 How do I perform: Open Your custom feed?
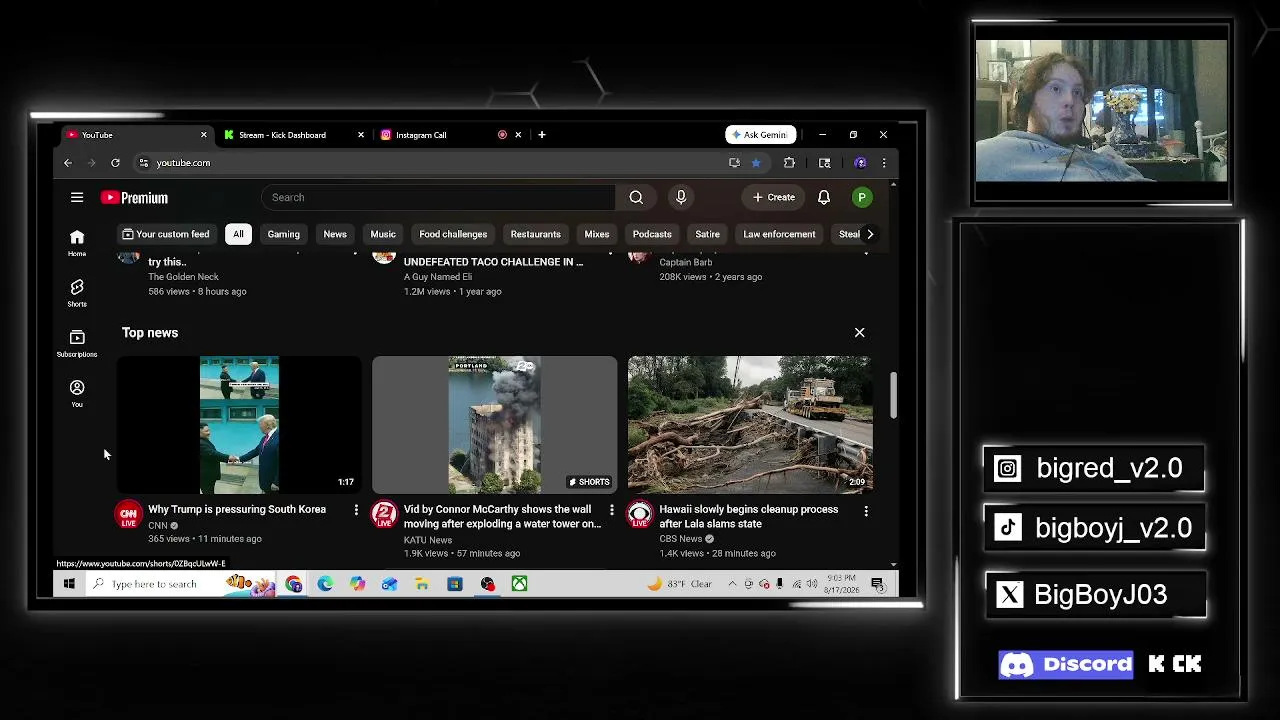[x=166, y=234]
